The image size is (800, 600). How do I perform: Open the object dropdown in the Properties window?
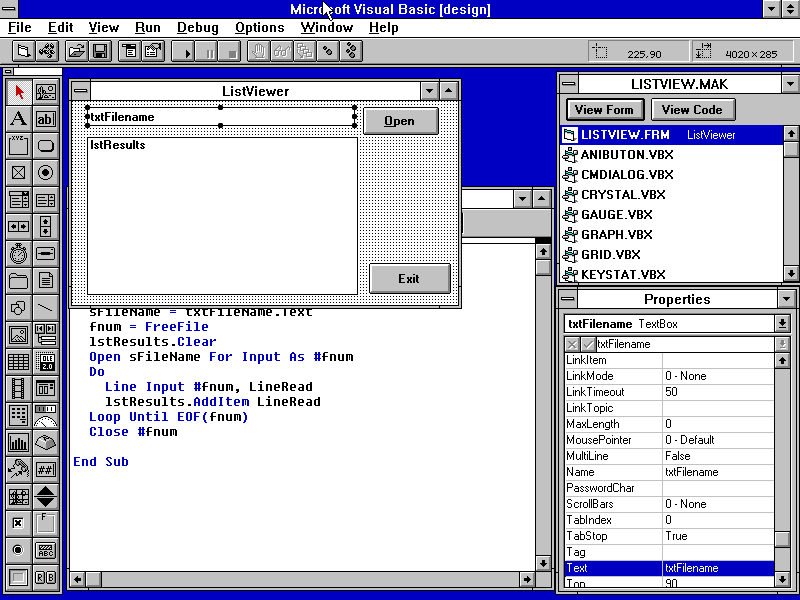point(779,322)
